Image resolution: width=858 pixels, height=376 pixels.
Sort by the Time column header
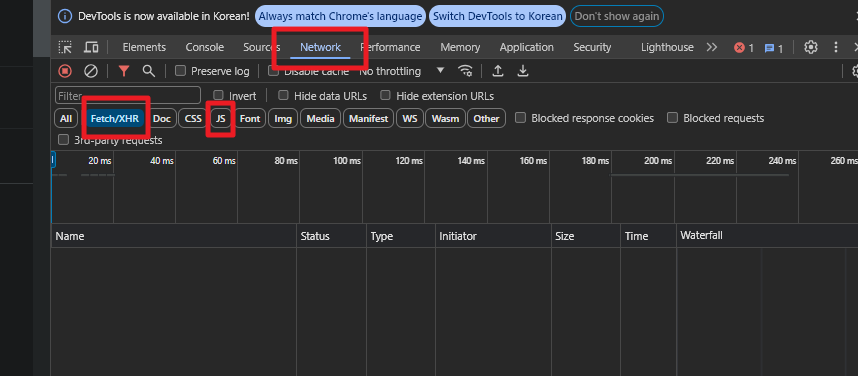coord(649,236)
